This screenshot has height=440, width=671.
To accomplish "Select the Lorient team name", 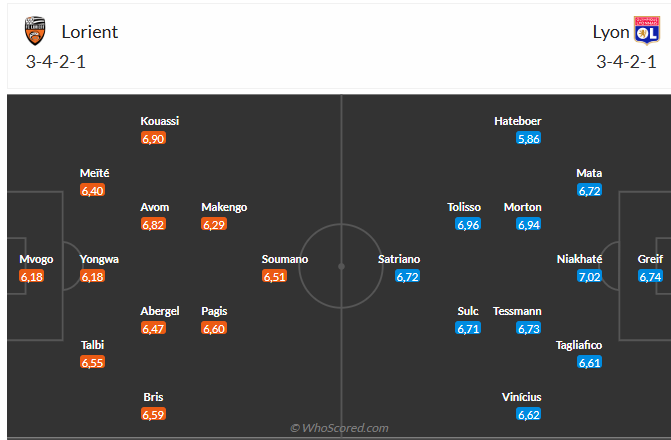I will (89, 32).
